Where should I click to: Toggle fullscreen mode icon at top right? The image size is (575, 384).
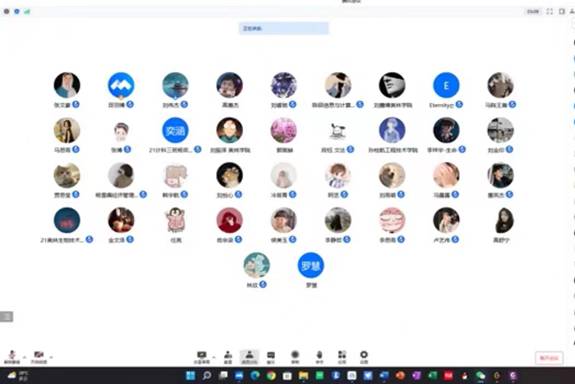549,11
